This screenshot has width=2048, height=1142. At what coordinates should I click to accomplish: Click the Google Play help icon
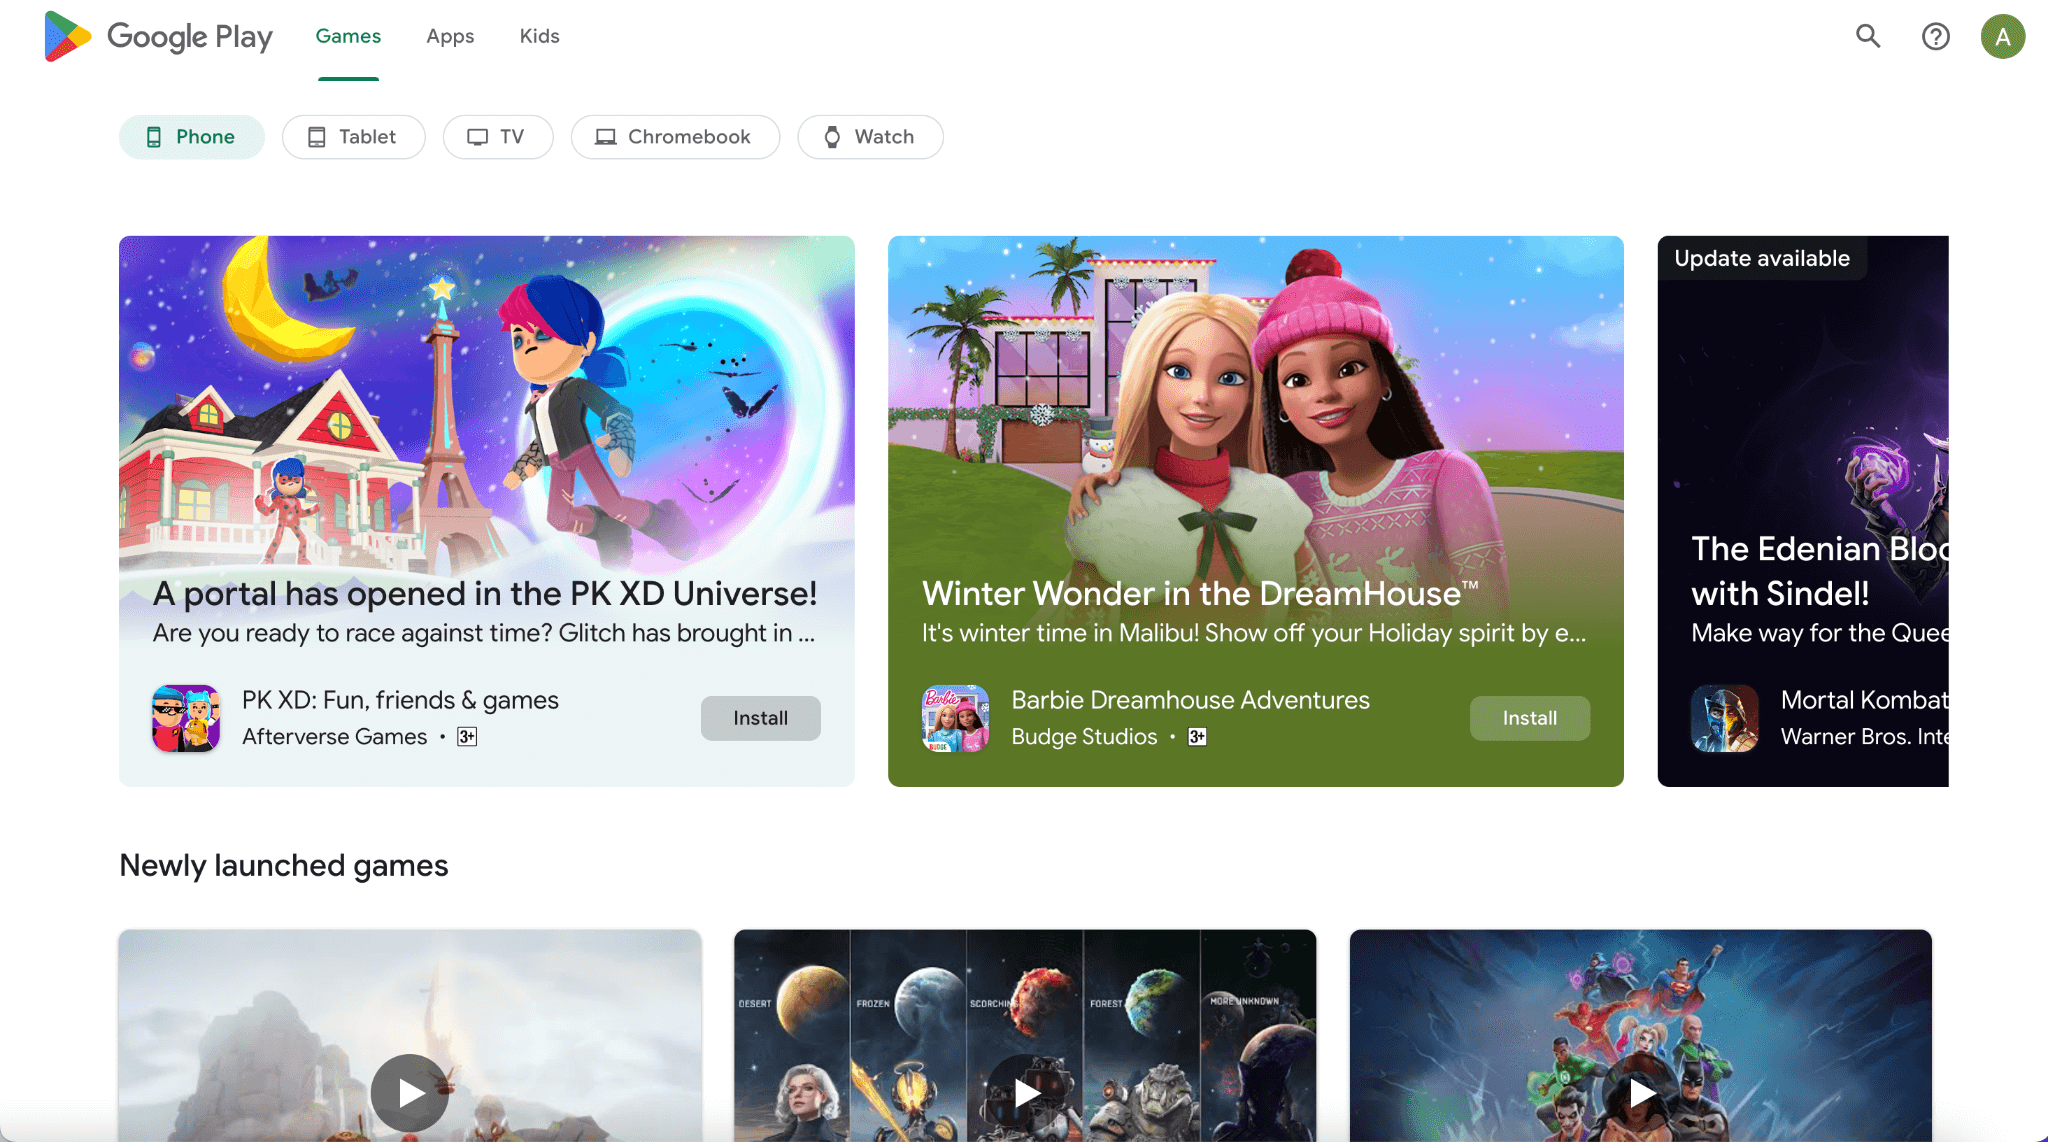pyautogui.click(x=1936, y=35)
